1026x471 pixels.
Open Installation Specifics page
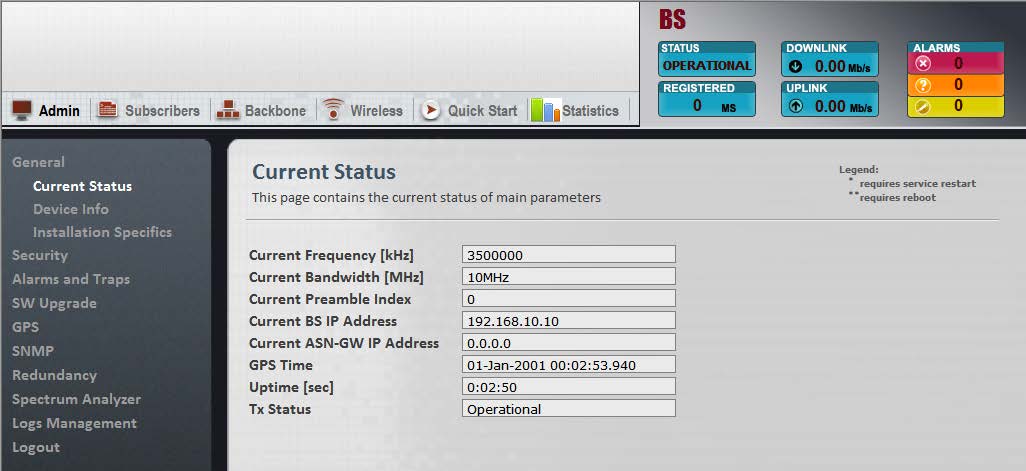coord(102,232)
